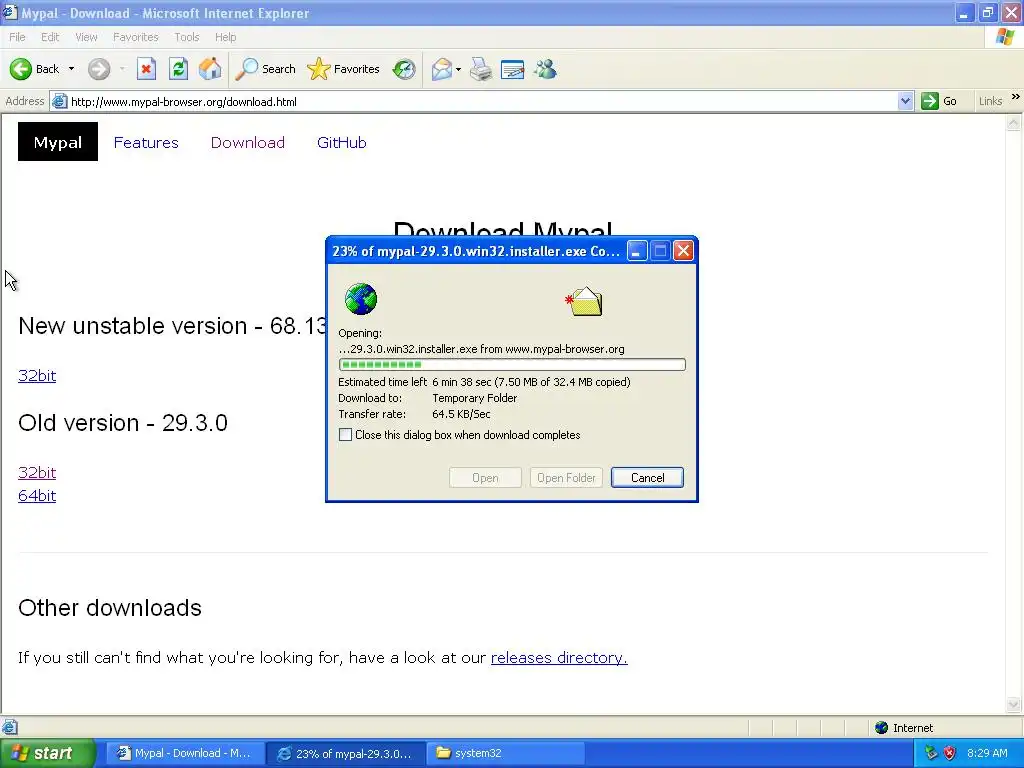Click the Internet zone globe in status bar
This screenshot has height=768, width=1024.
click(882, 728)
